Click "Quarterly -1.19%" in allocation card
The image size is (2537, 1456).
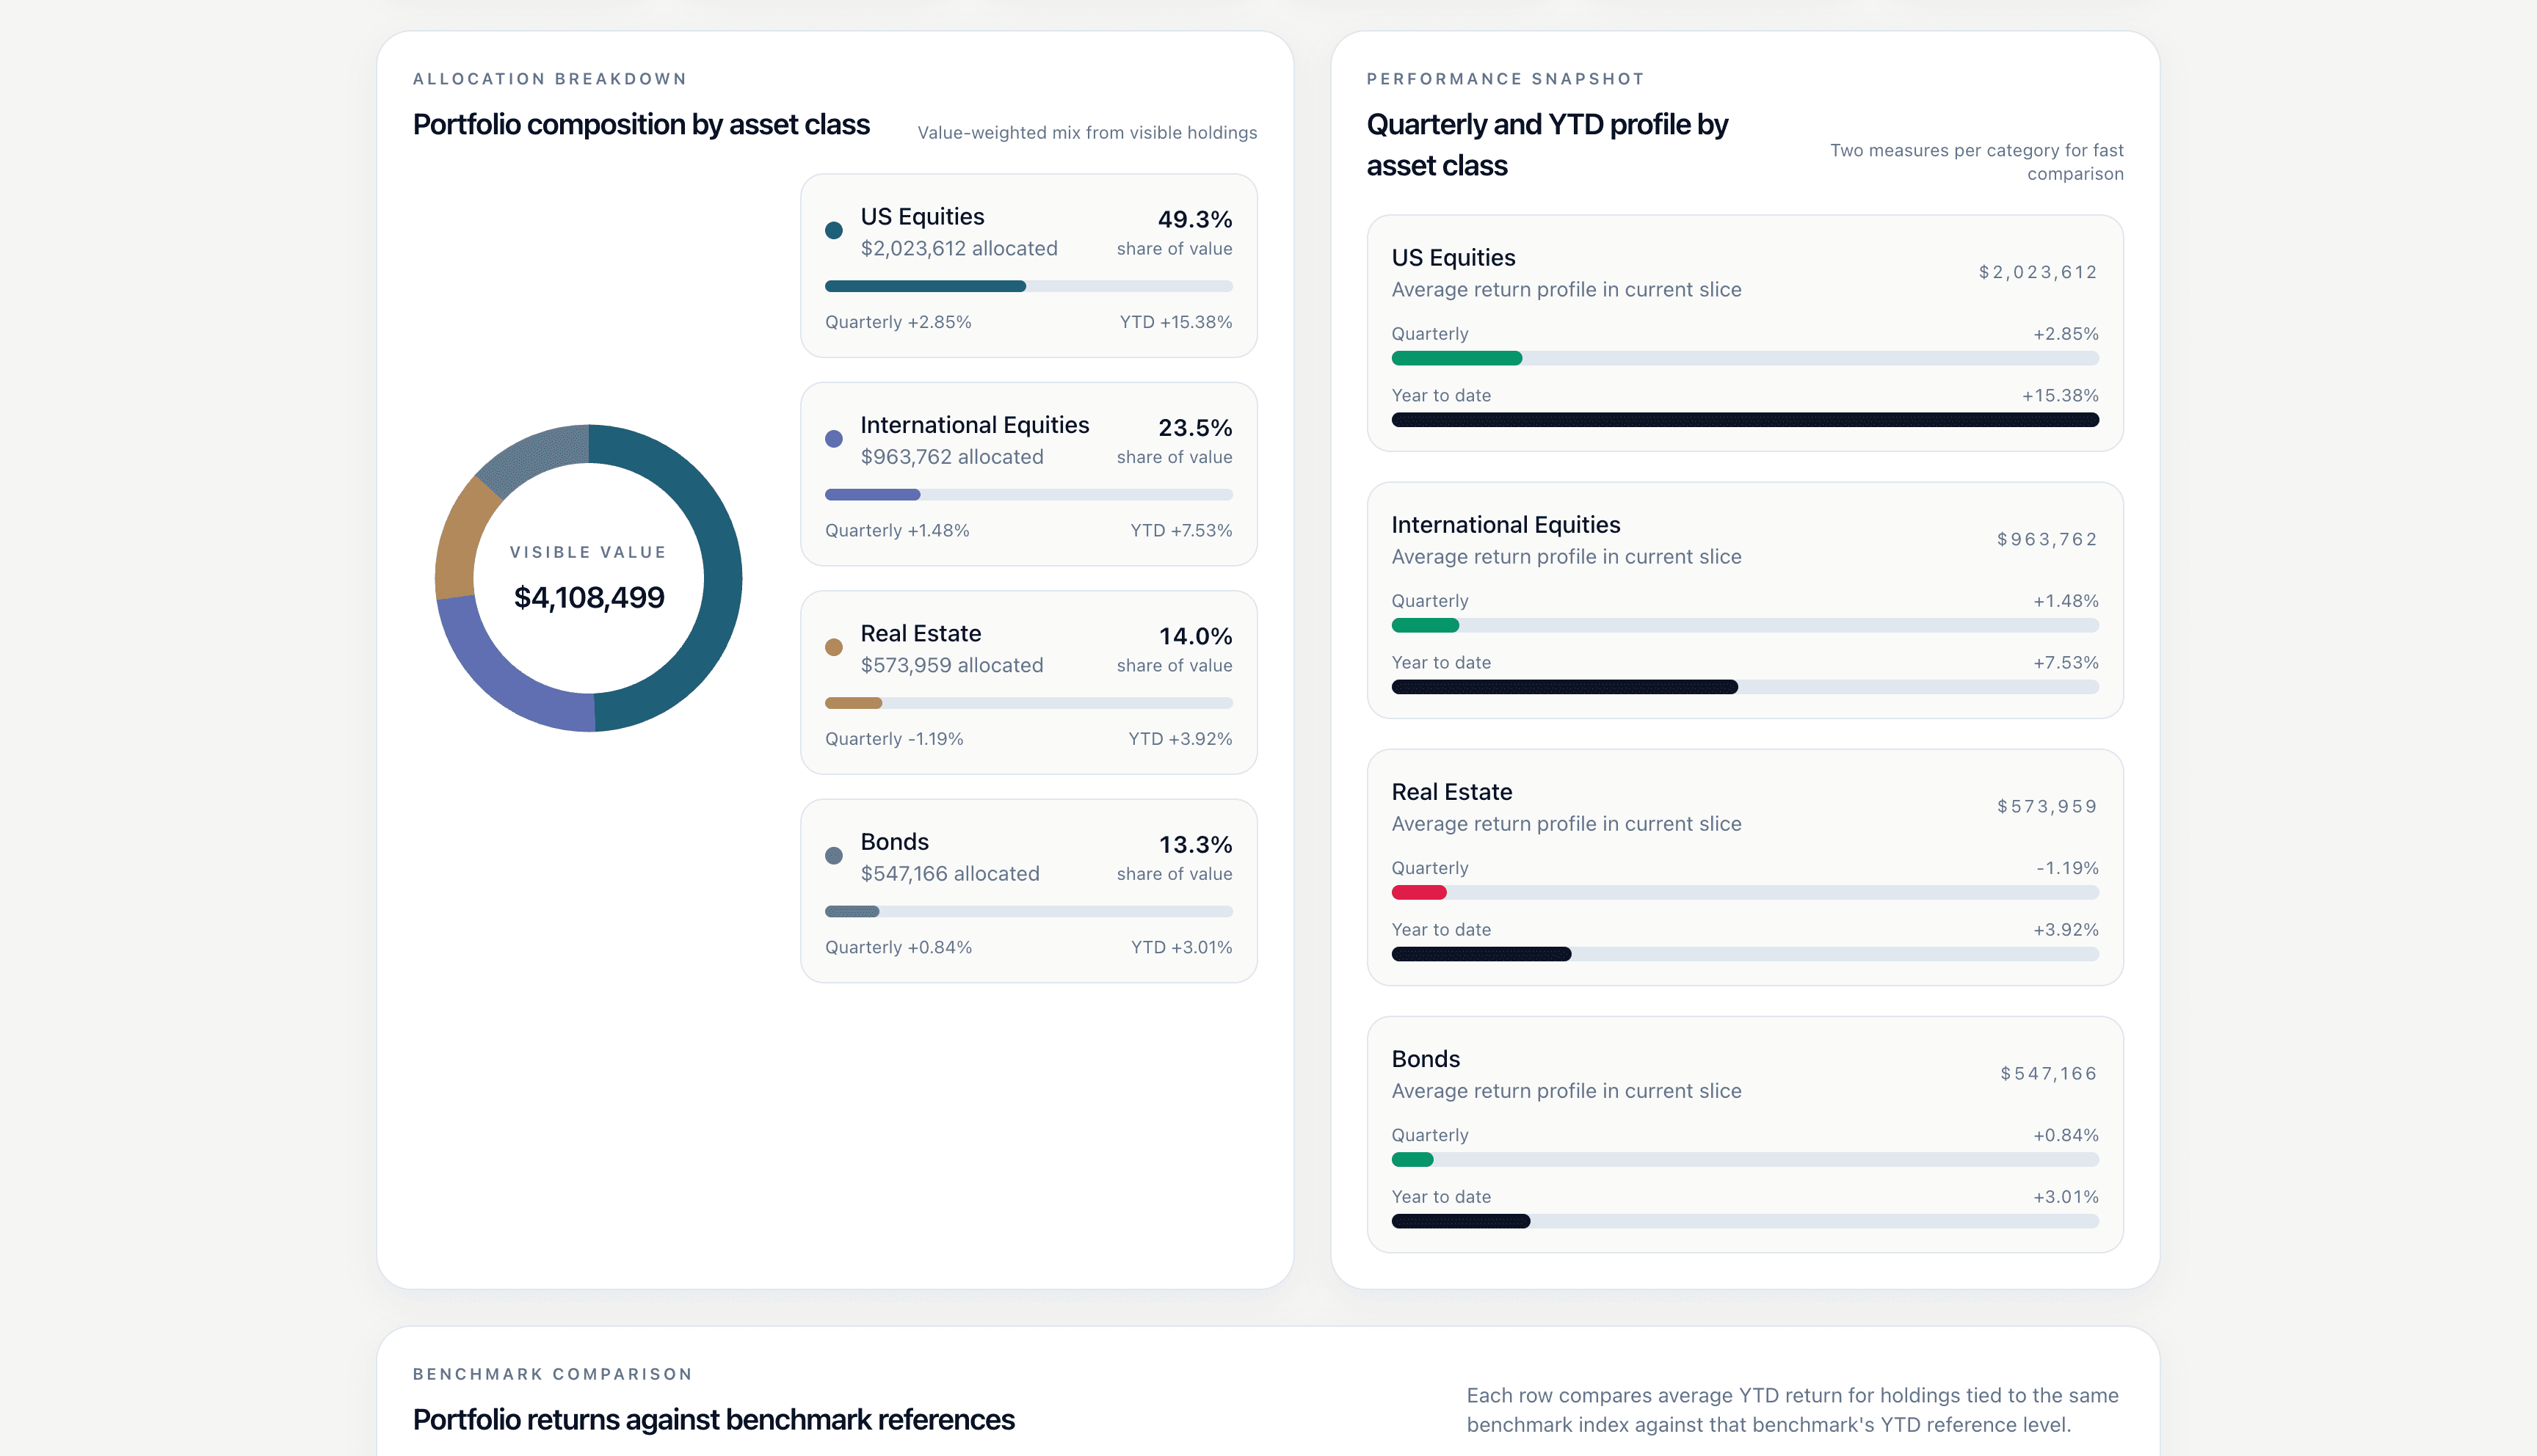click(x=893, y=739)
